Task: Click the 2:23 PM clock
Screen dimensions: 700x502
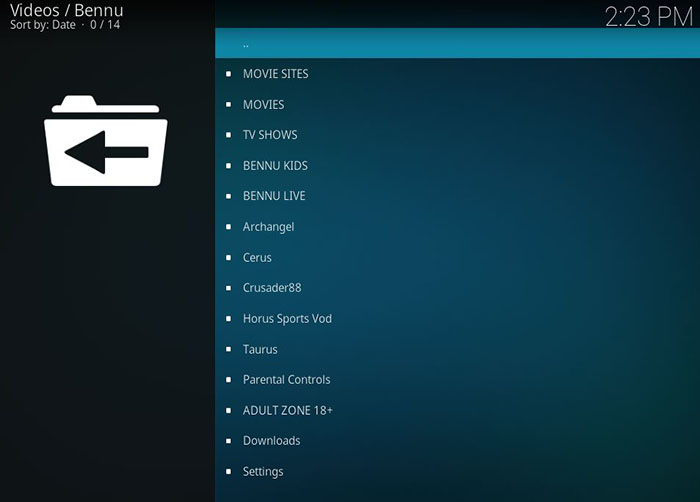Action: pyautogui.click(x=649, y=17)
